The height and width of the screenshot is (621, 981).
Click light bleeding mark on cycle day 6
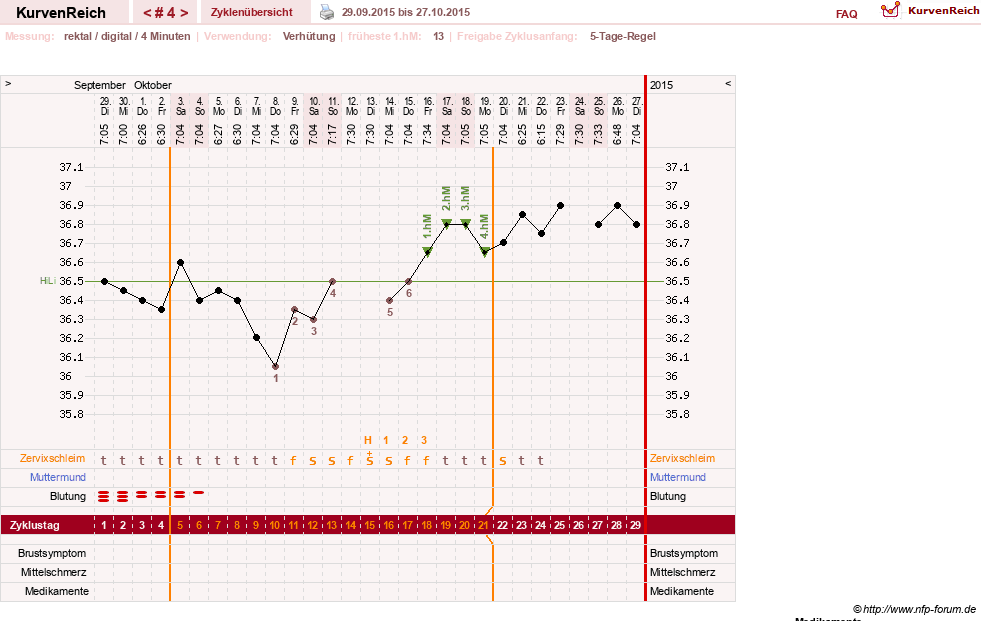point(199,493)
